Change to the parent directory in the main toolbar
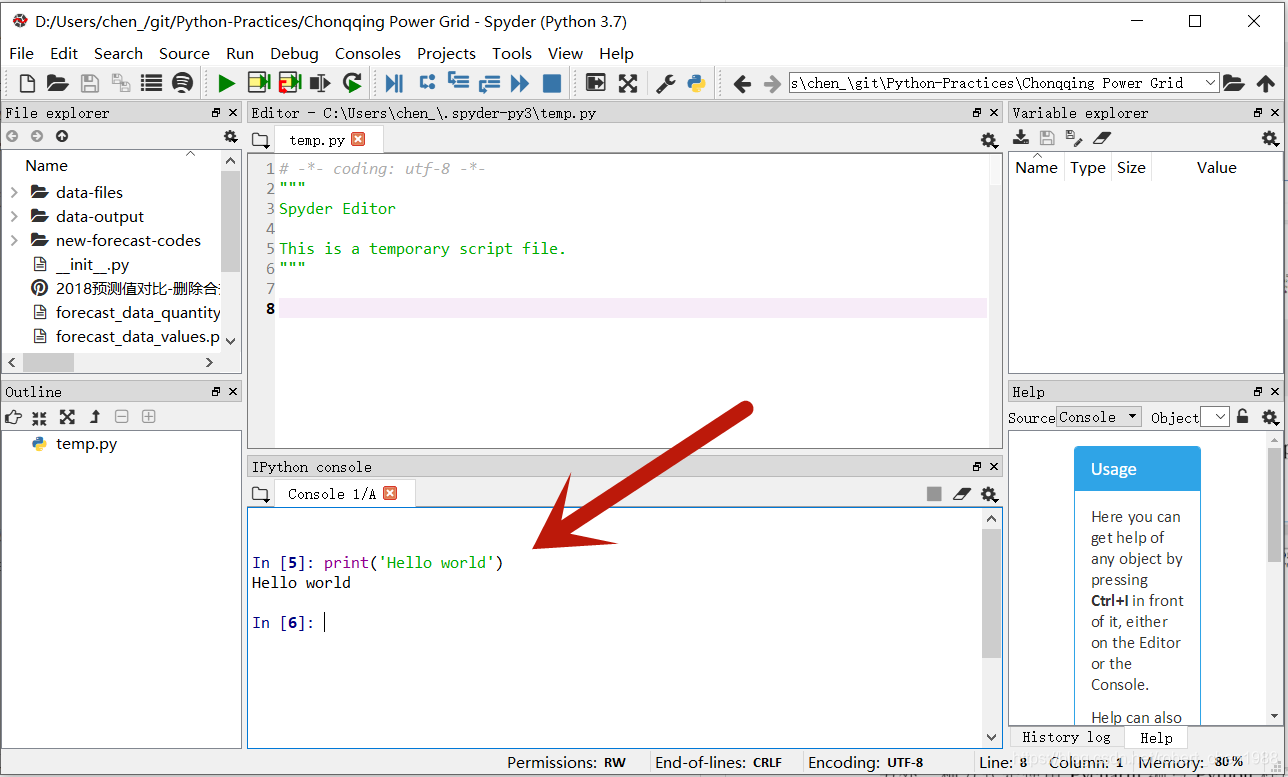This screenshot has height=777, width=1288. (1266, 83)
